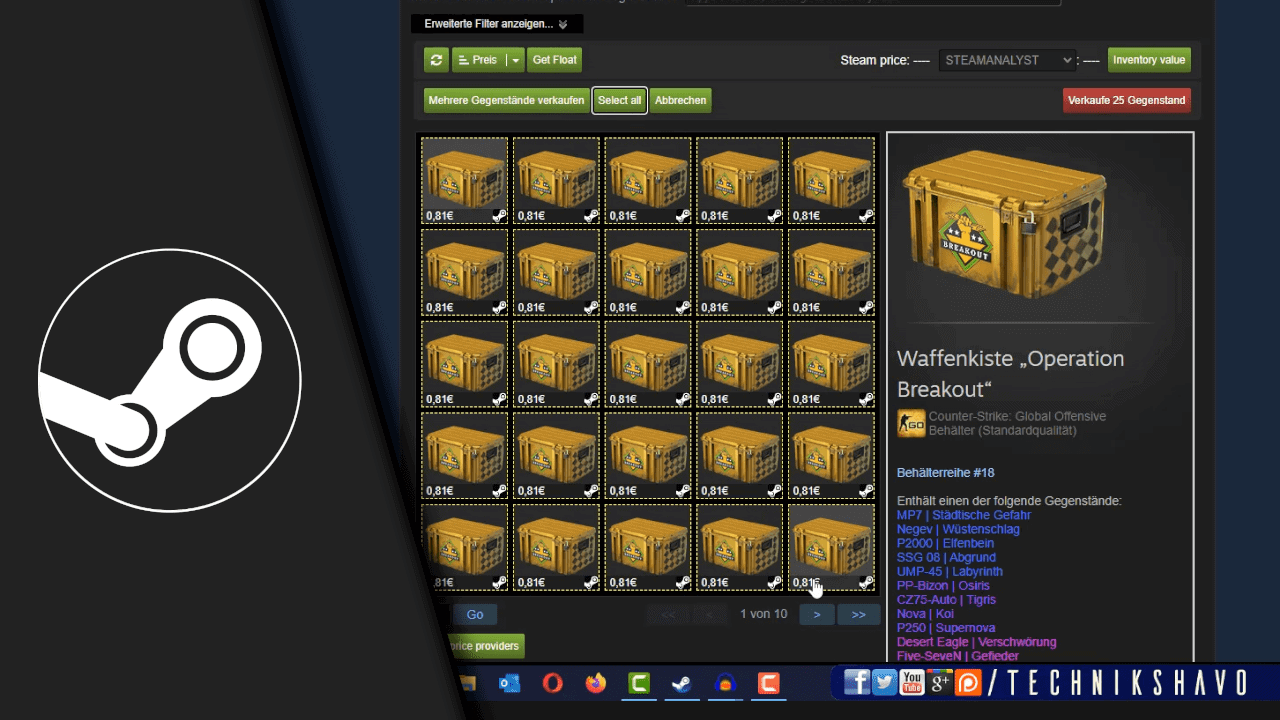Click the Steam price label text

(x=874, y=60)
